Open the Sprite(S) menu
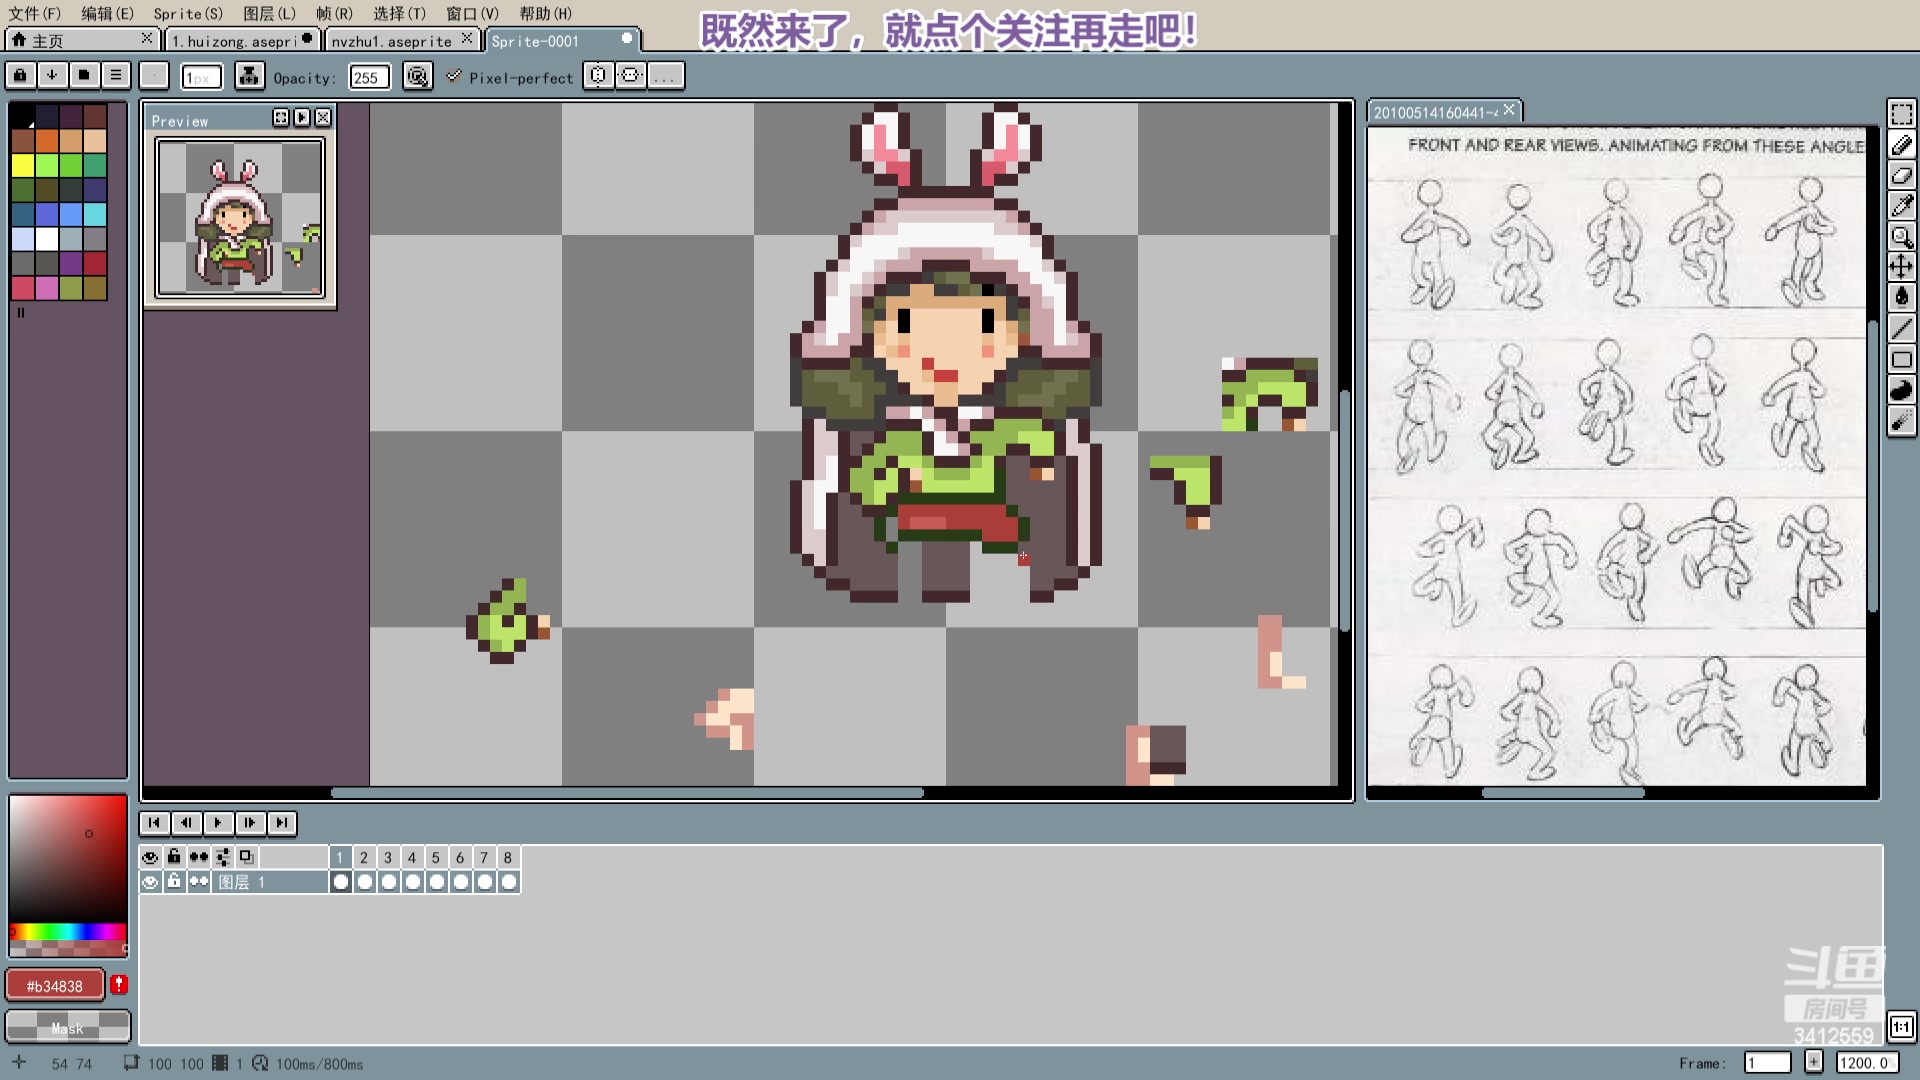The image size is (1920, 1080). click(x=188, y=13)
